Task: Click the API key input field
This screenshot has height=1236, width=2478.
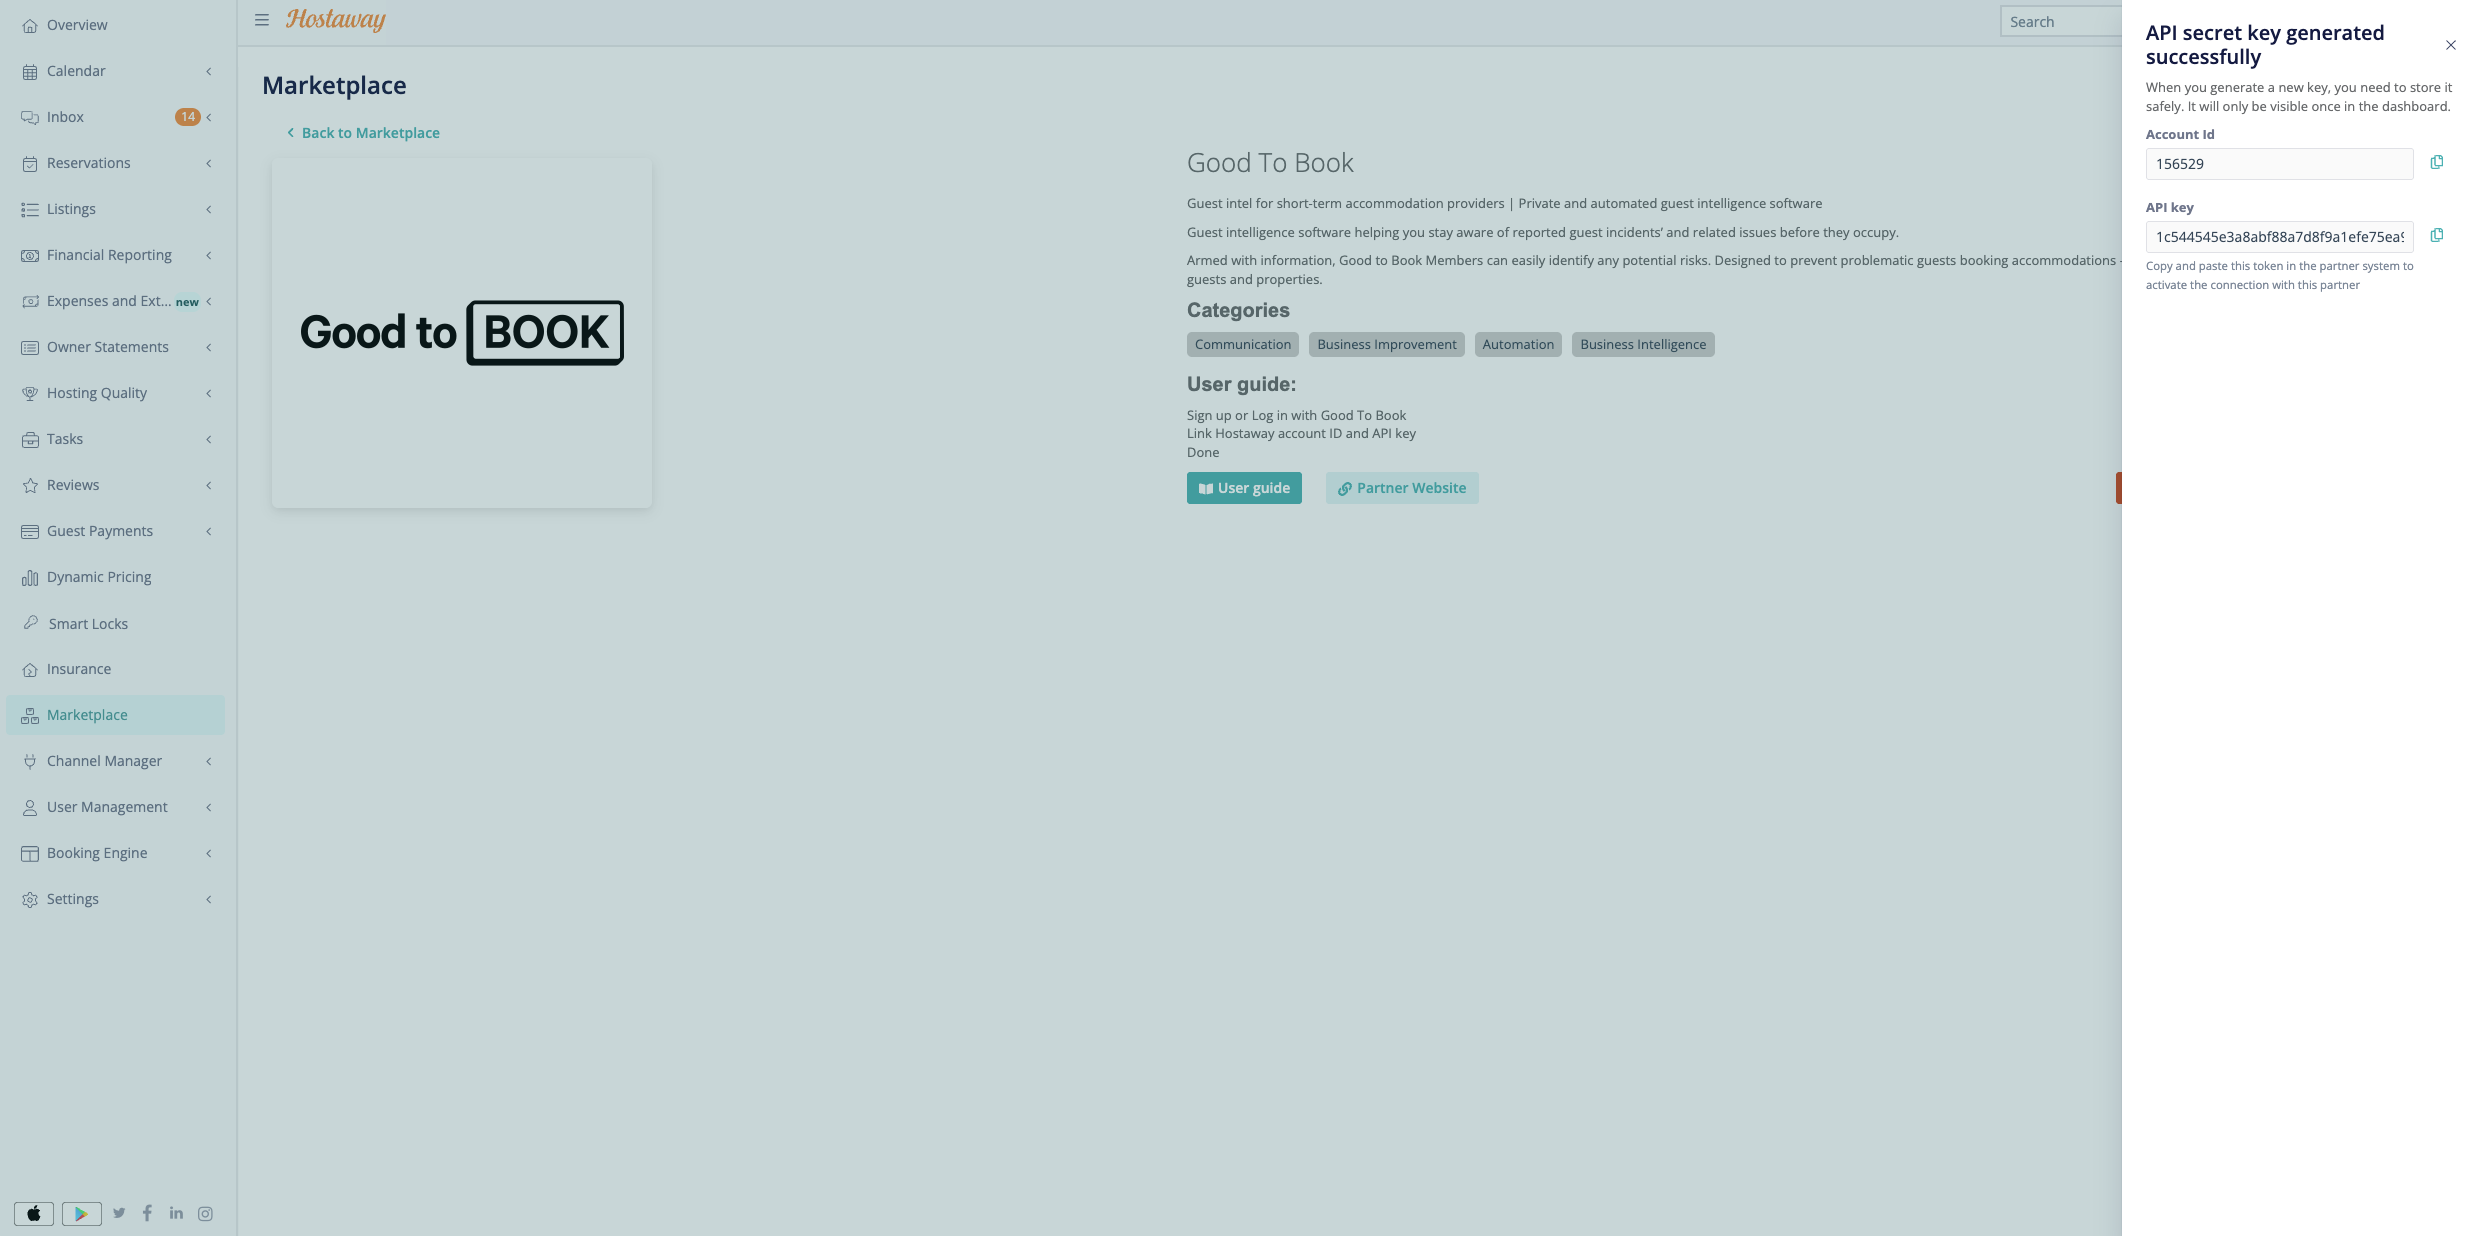Action: coord(2279,237)
